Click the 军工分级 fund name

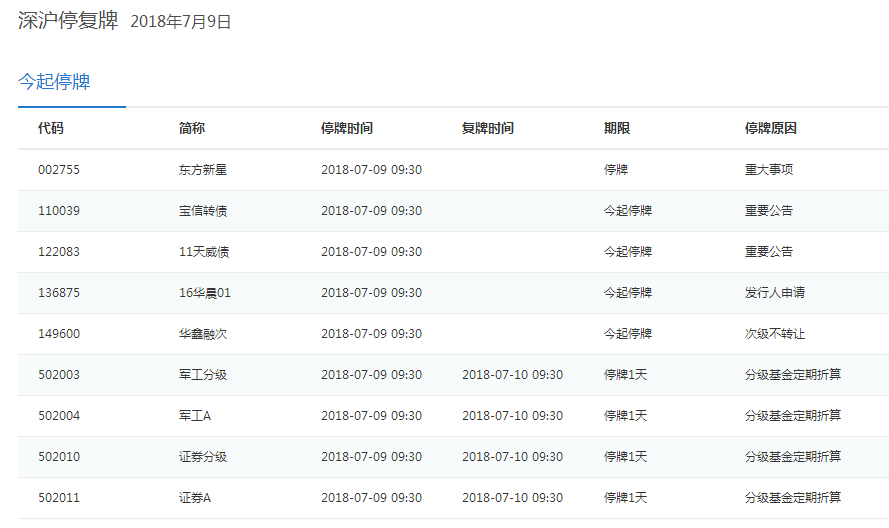tap(203, 375)
